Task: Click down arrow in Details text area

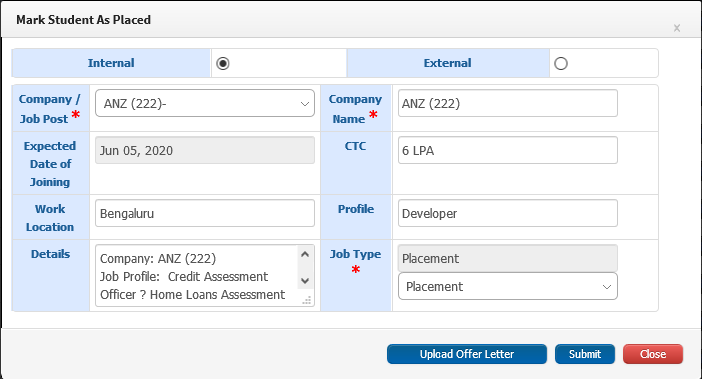Action: pyautogui.click(x=305, y=281)
